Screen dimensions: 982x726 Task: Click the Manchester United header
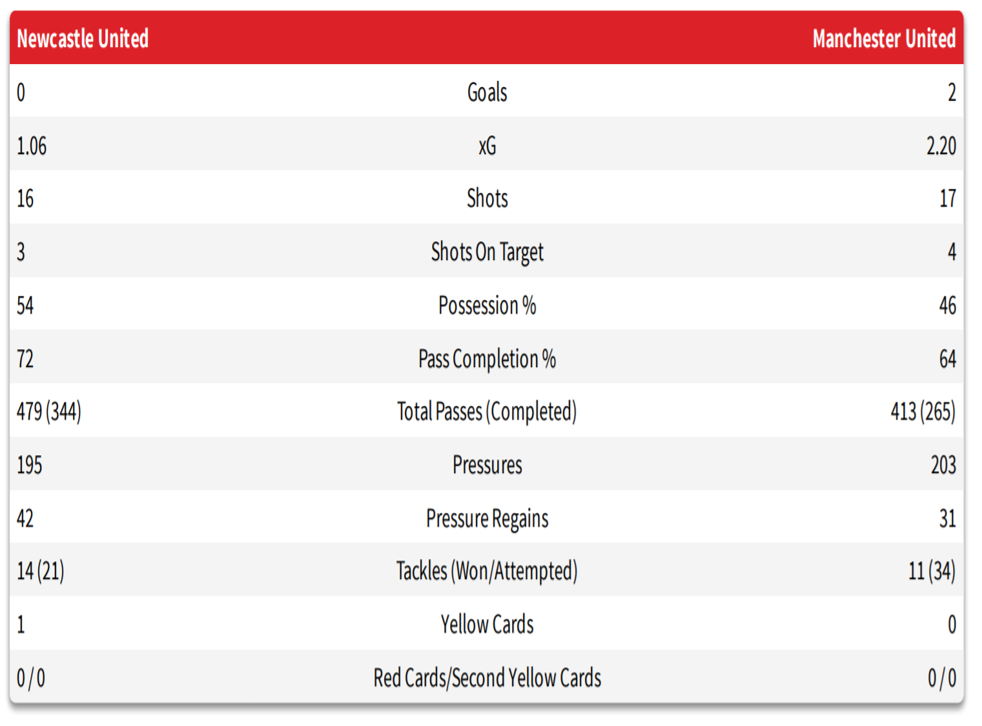click(x=884, y=39)
